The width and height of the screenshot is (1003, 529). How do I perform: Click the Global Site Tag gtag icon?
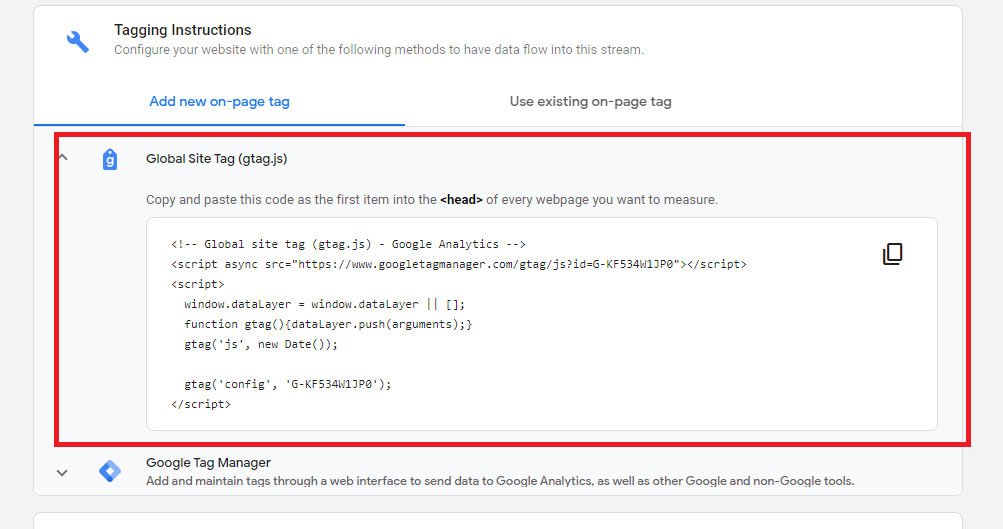click(x=110, y=159)
